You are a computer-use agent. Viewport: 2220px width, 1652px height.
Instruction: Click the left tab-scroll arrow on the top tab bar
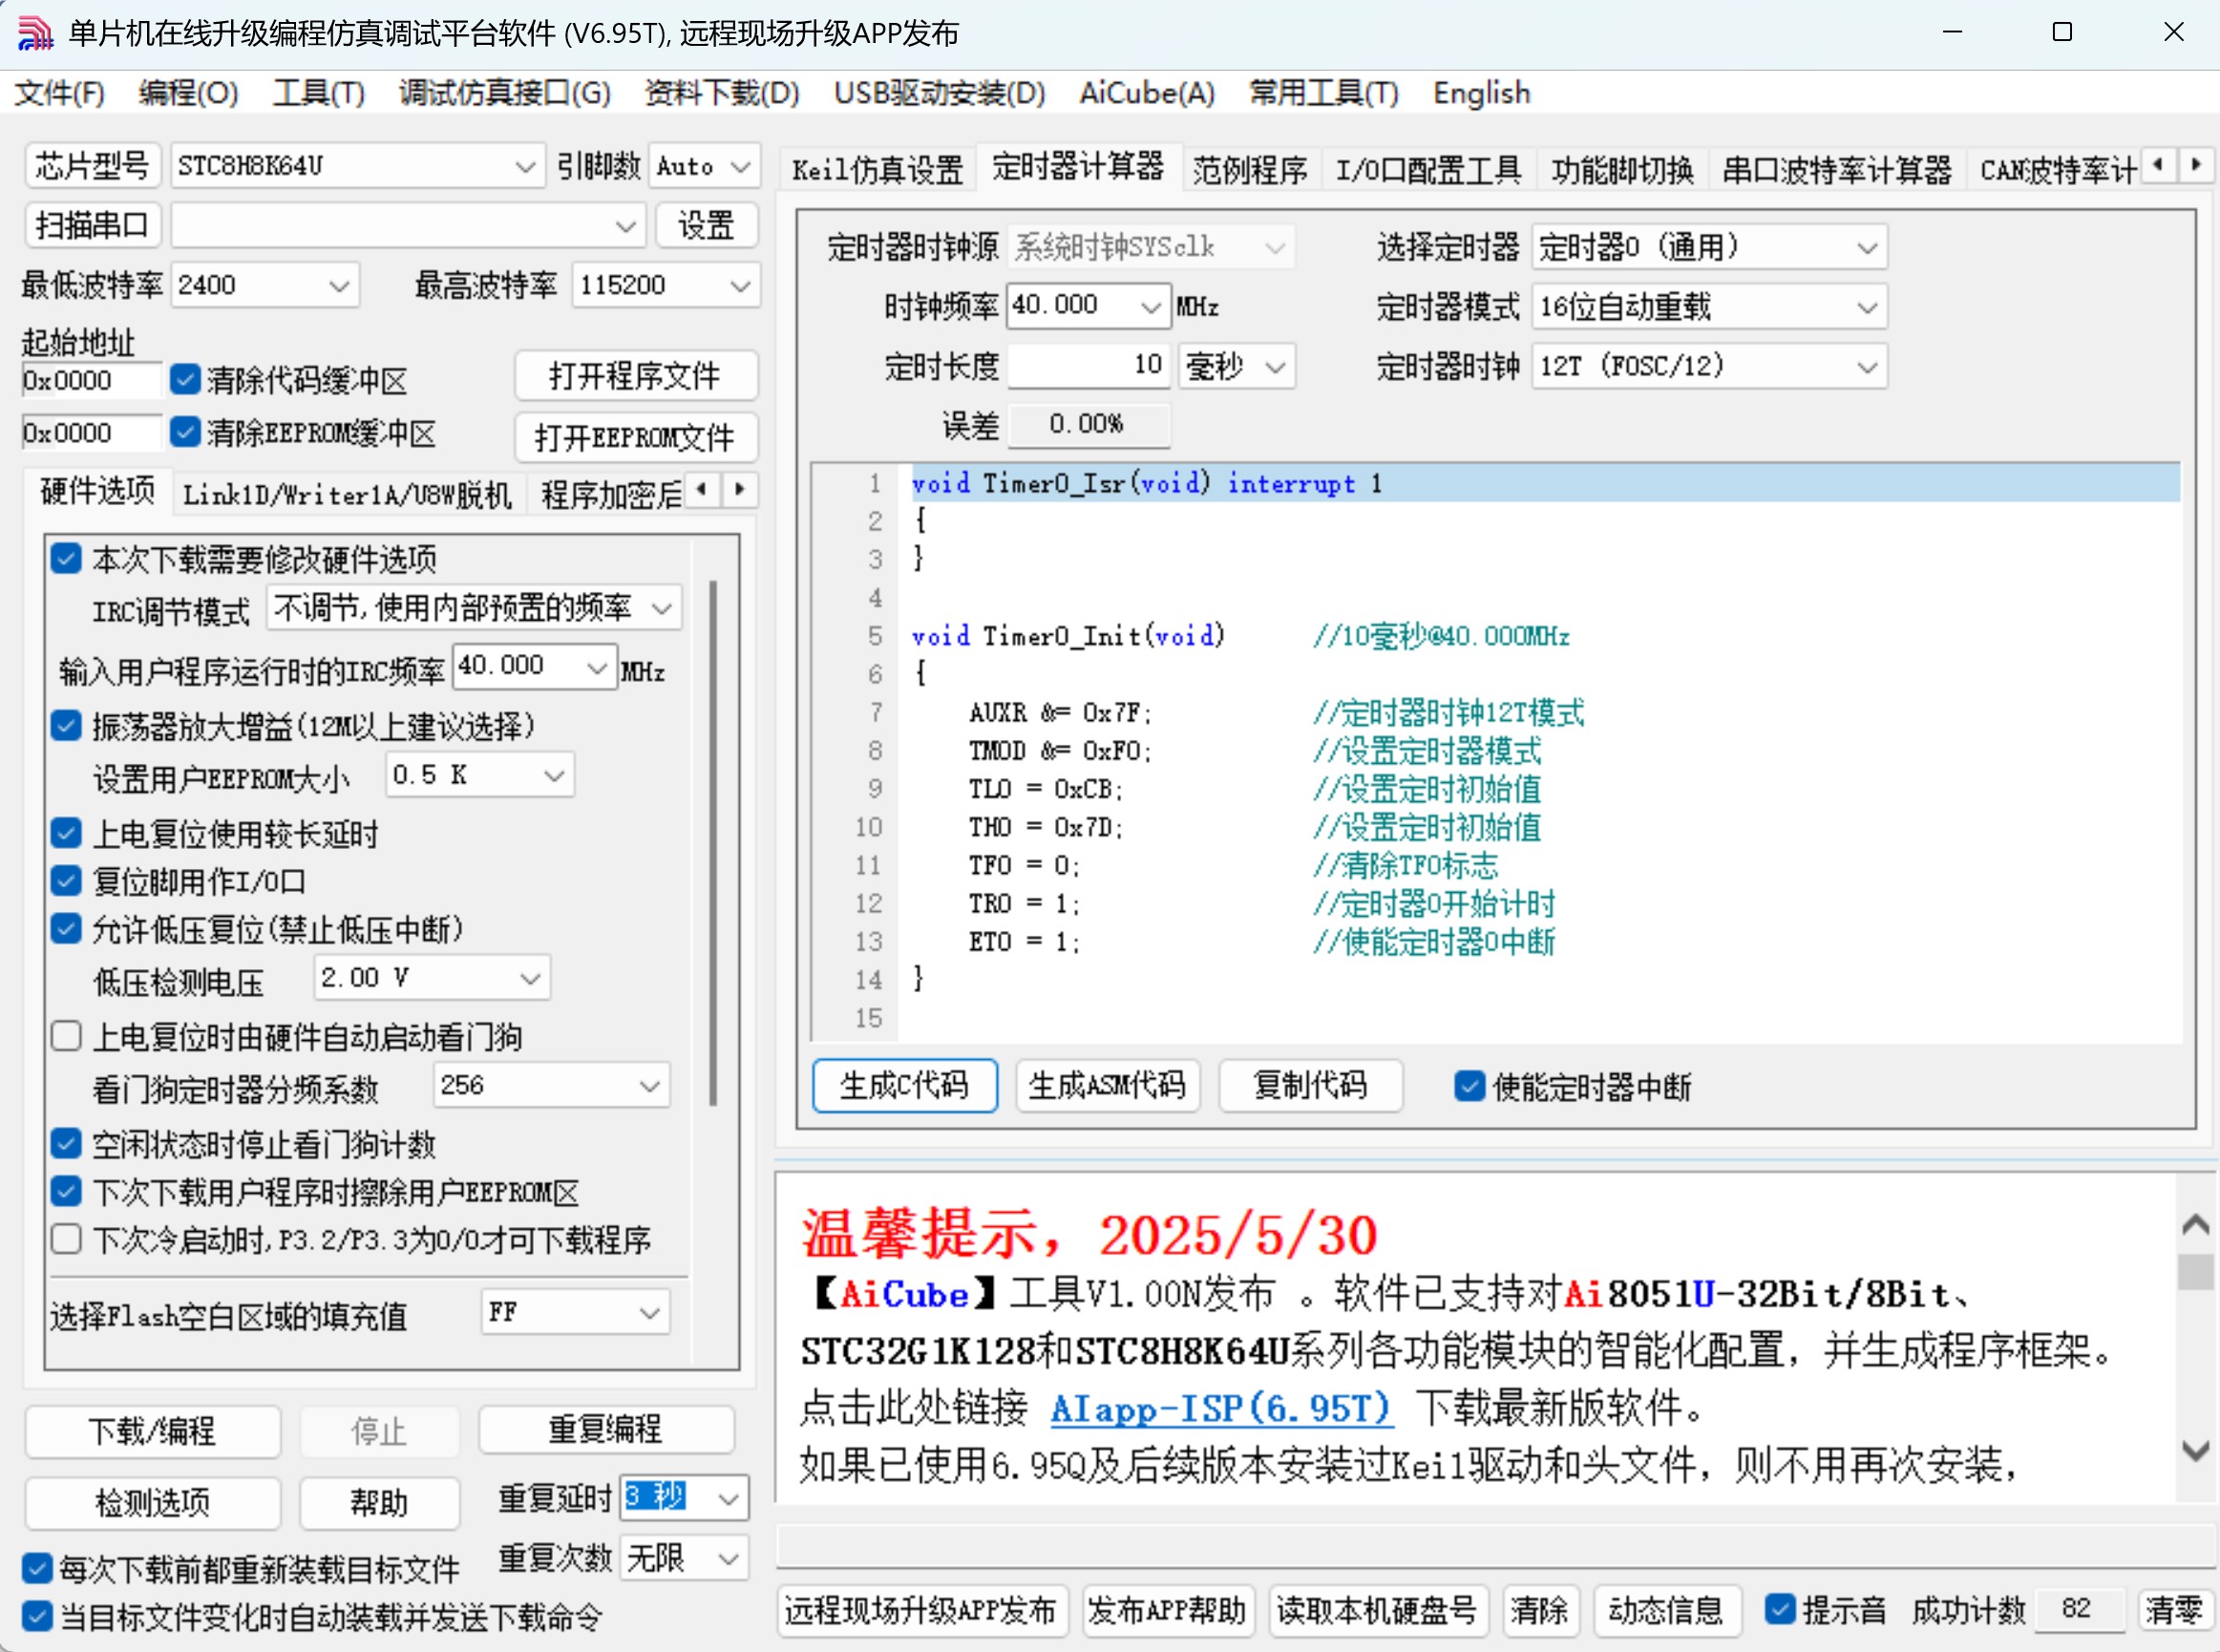tap(2158, 165)
